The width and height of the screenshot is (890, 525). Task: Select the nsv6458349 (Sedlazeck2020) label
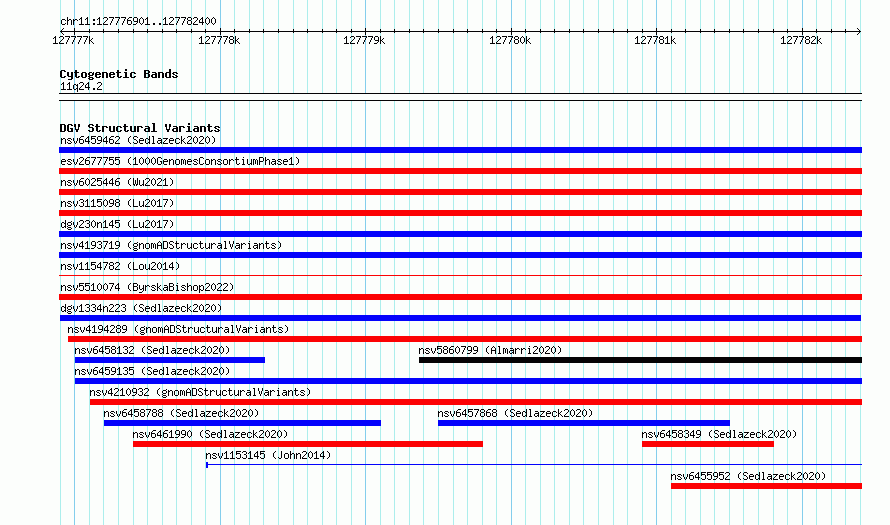(x=719, y=434)
